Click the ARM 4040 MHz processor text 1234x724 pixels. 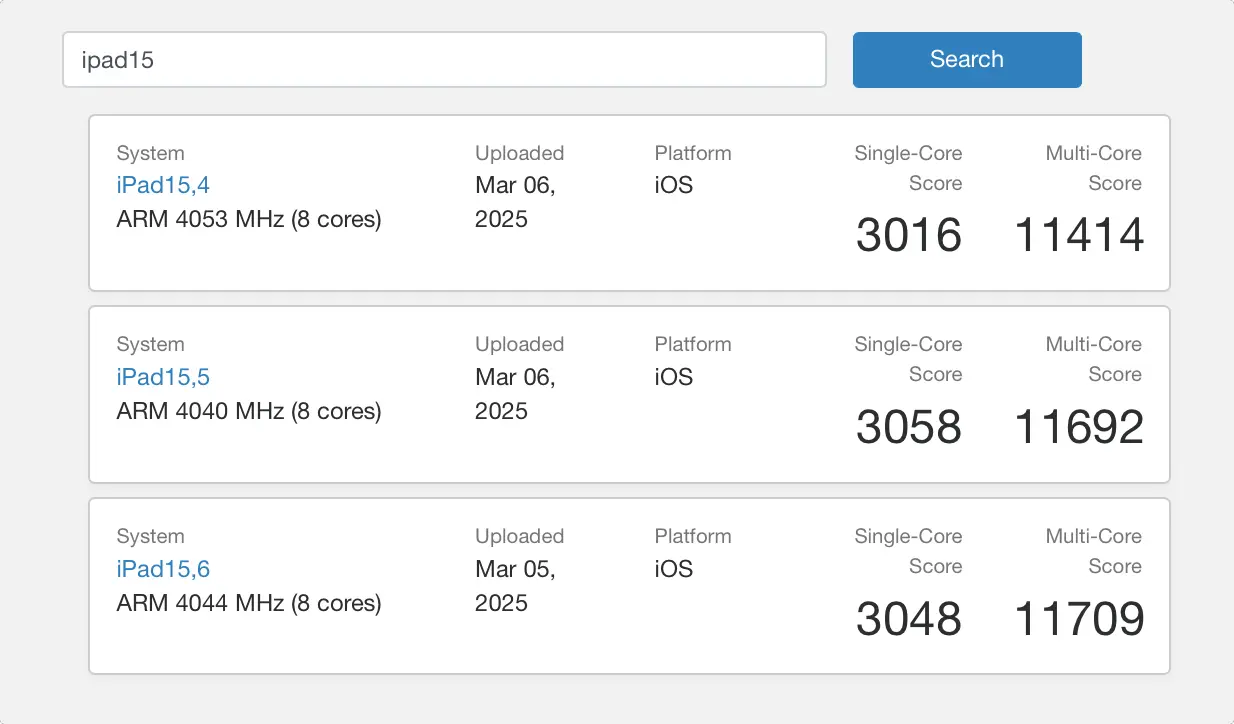point(249,411)
